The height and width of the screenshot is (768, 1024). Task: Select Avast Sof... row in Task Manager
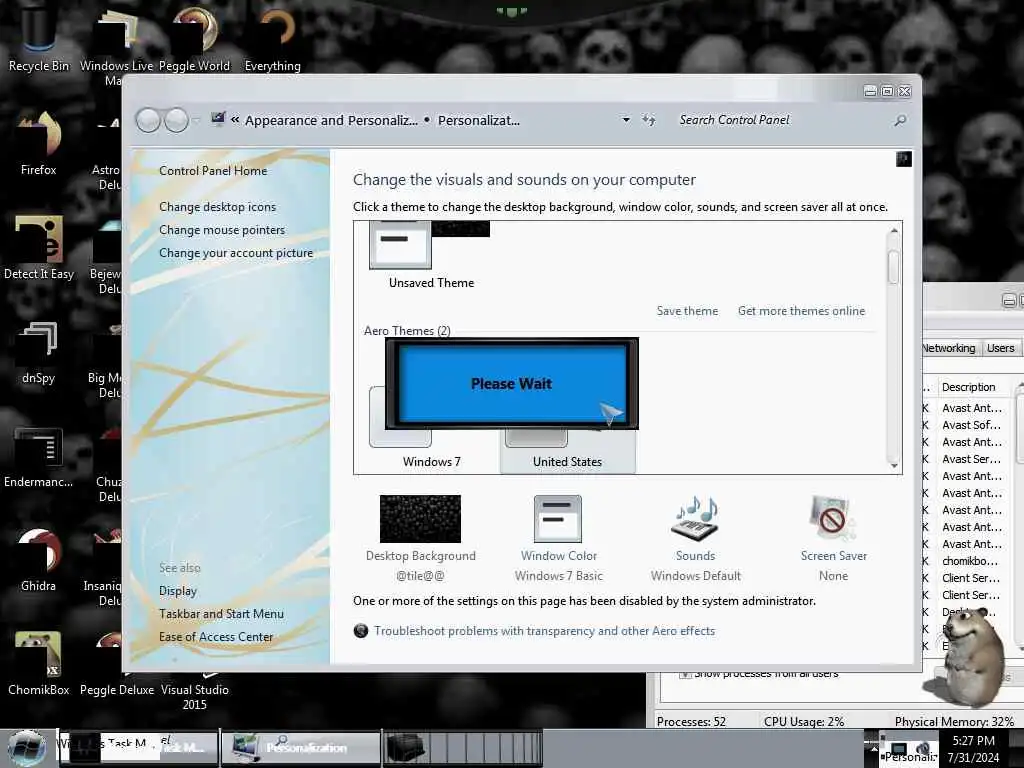point(970,425)
